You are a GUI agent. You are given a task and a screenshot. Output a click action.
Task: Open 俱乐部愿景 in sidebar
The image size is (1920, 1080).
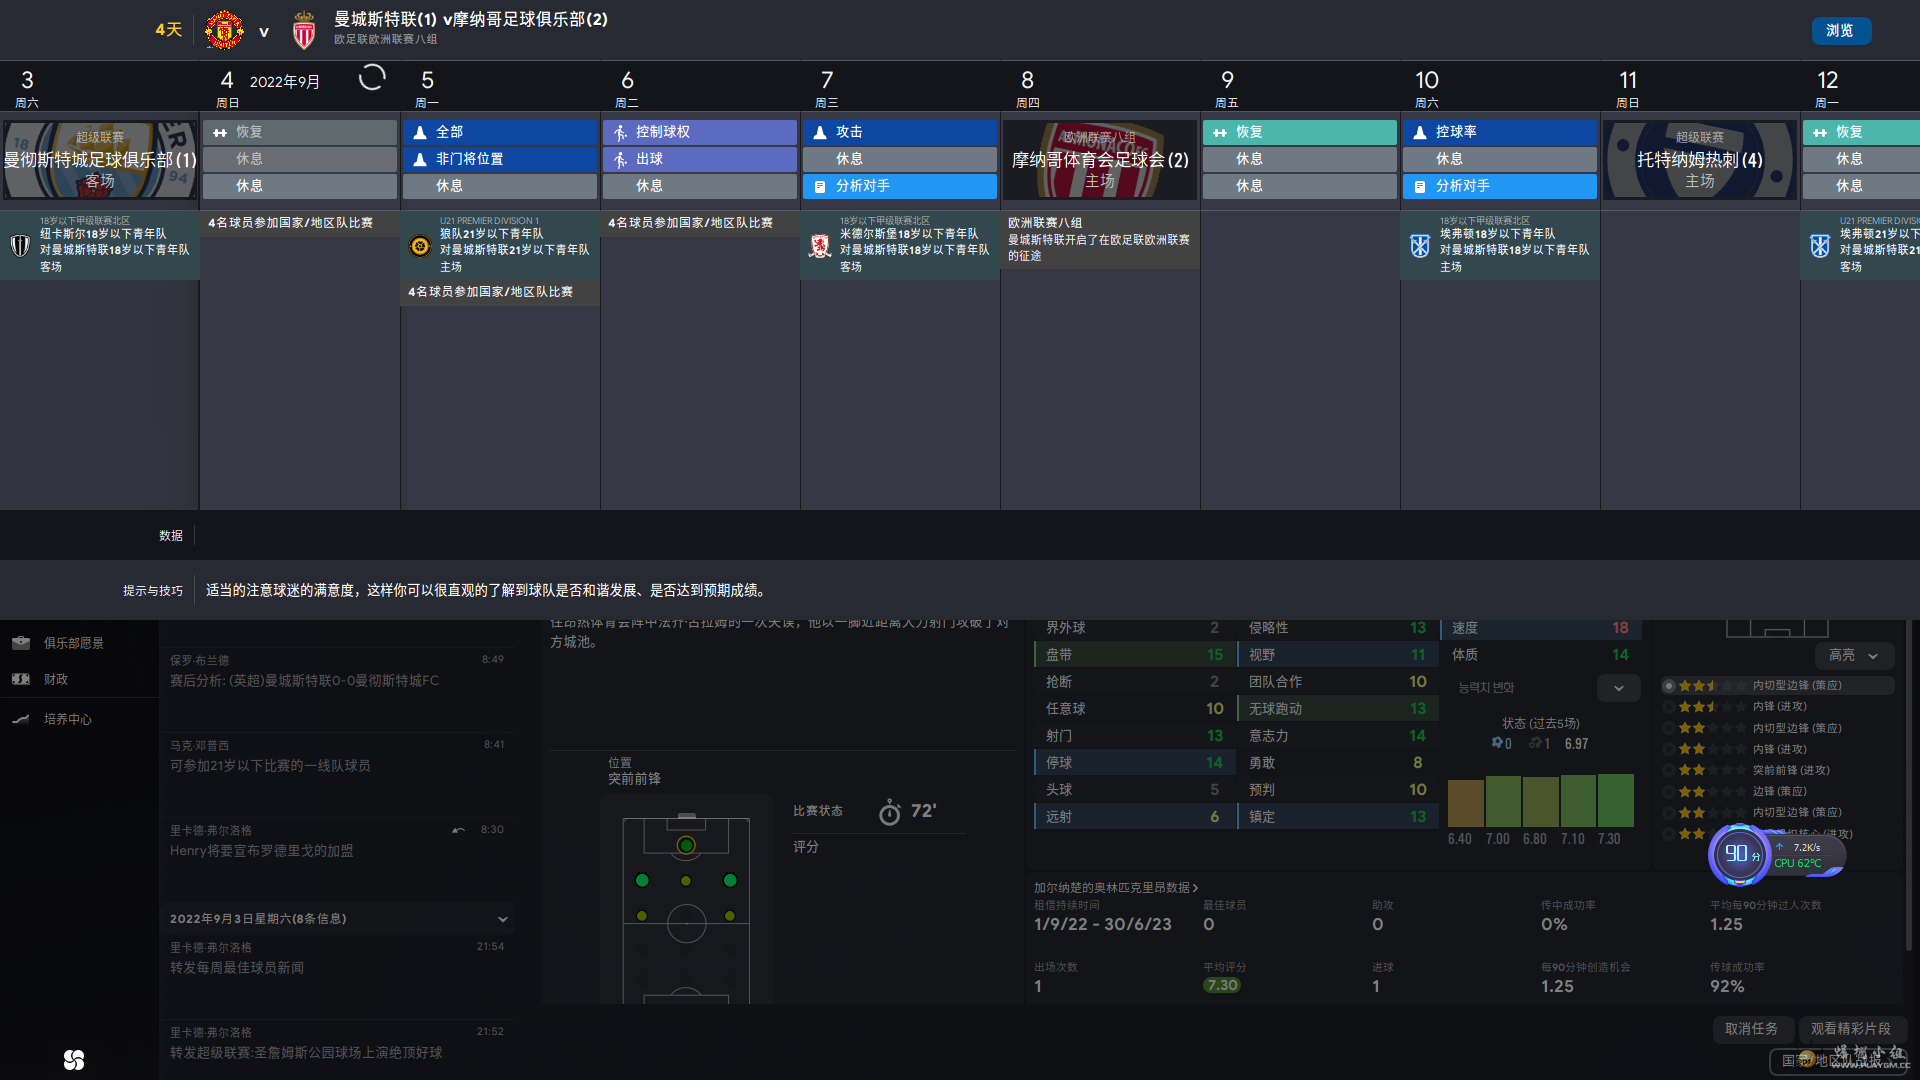pyautogui.click(x=73, y=643)
